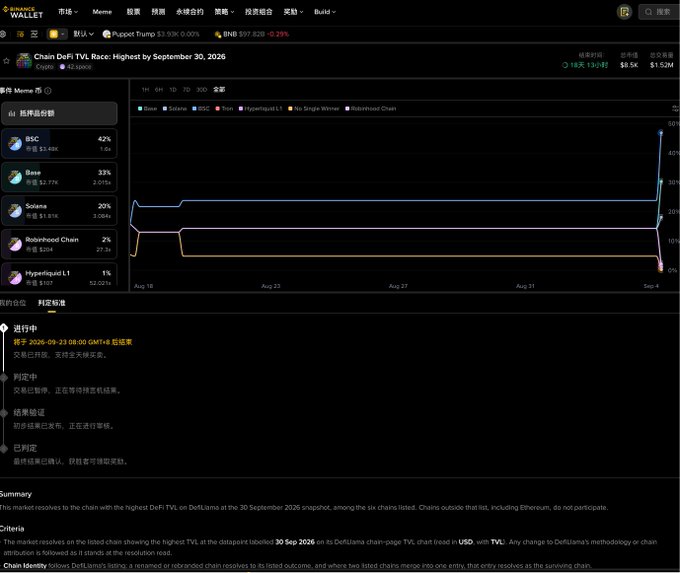Click the BSC token avatar icon
This screenshot has height=573, width=680.
point(15,144)
